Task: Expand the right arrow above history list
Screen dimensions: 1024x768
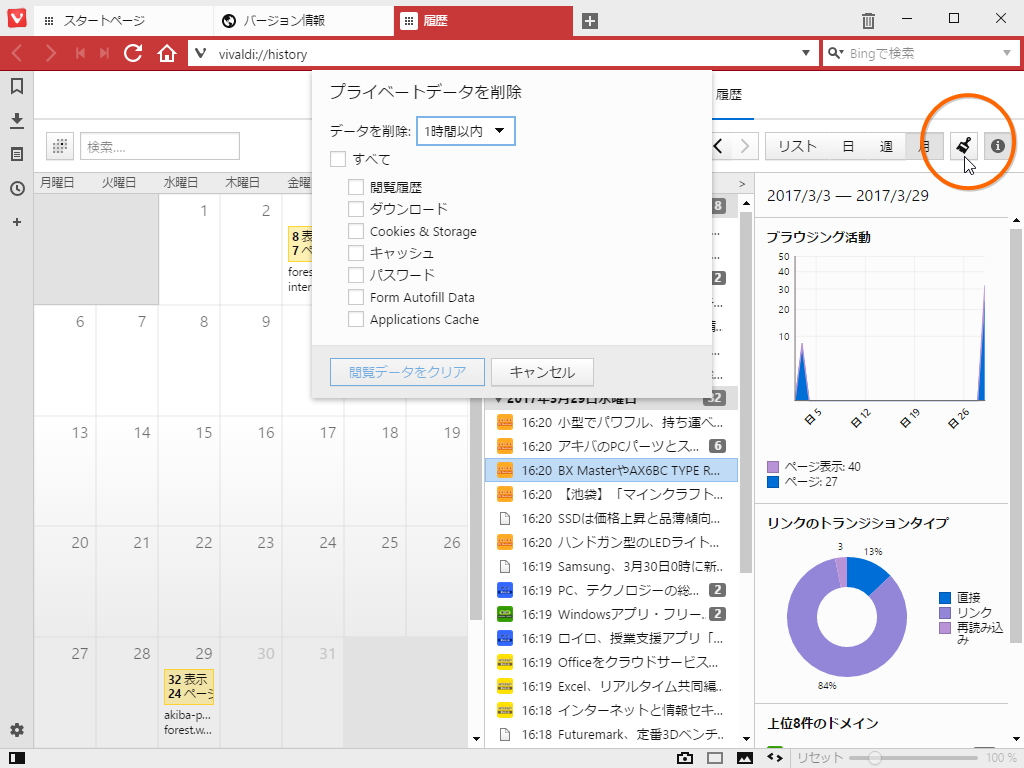Action: [x=742, y=184]
